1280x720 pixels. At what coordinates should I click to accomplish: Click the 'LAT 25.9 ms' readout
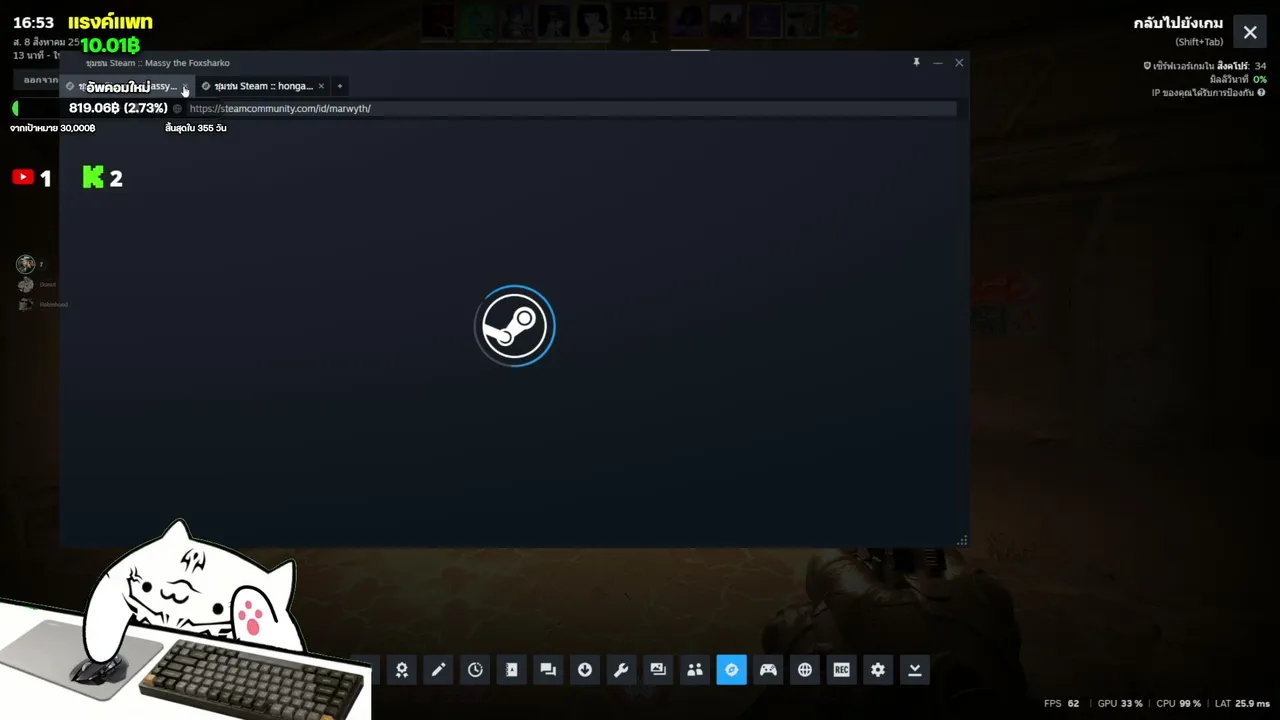tap(1242, 703)
